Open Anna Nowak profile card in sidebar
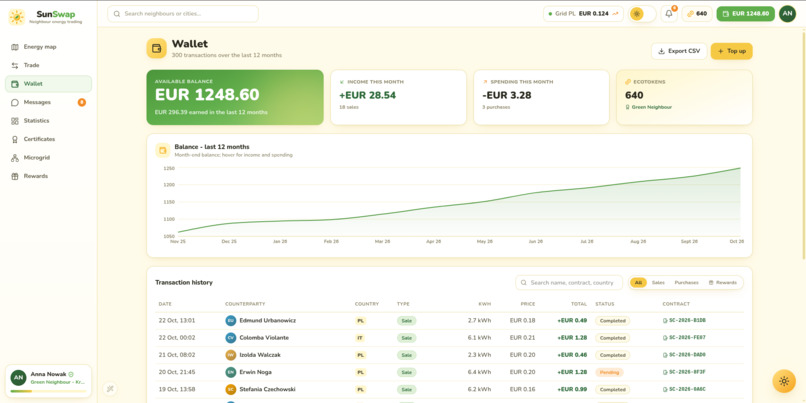 [x=48, y=381]
